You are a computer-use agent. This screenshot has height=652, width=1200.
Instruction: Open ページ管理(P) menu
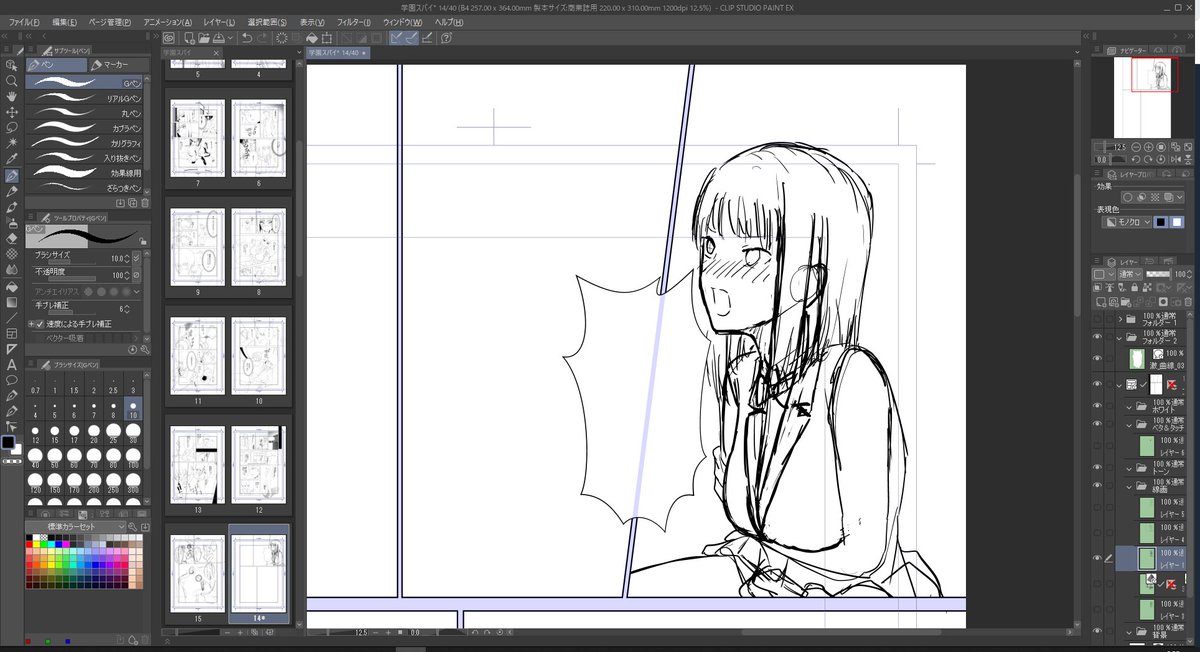coord(110,21)
